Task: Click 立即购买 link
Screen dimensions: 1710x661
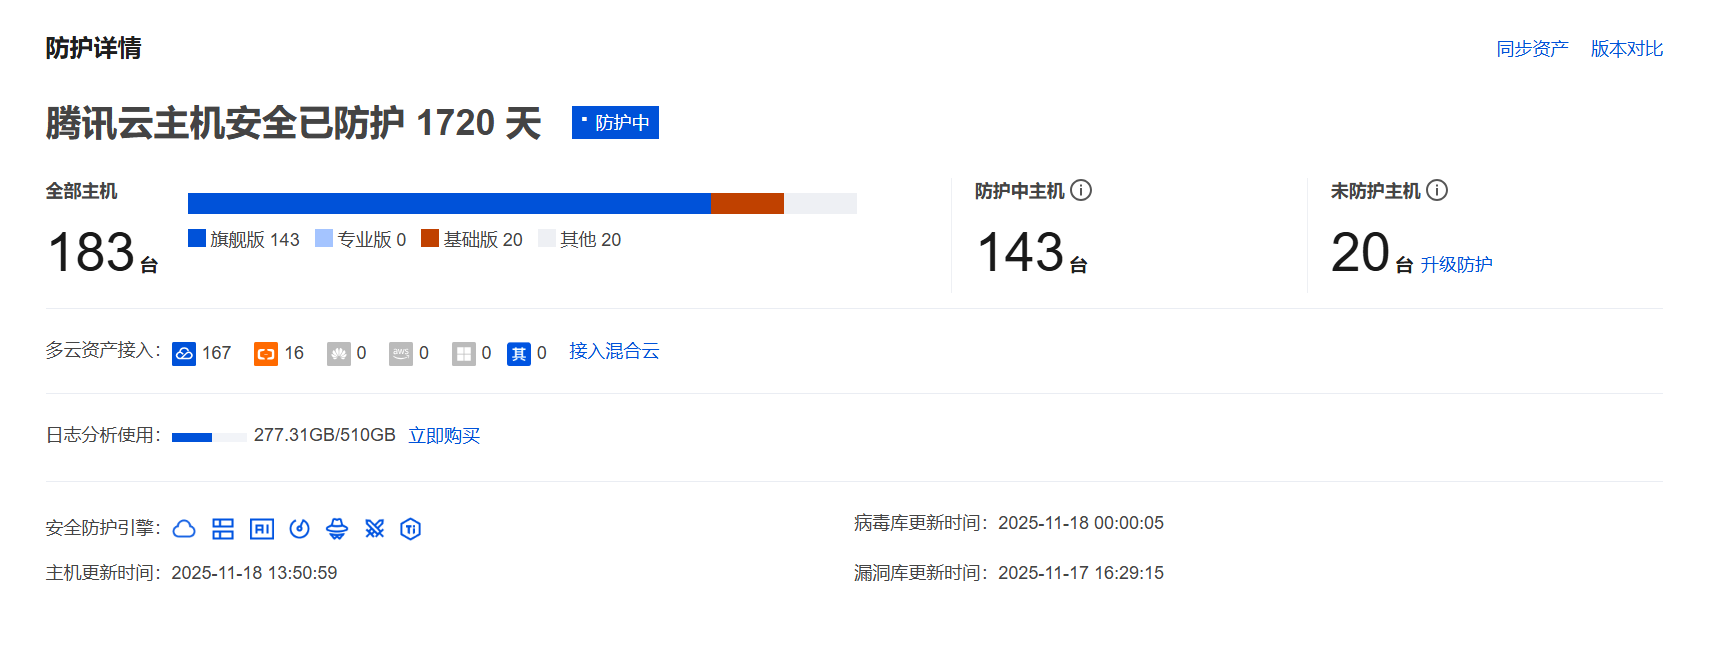Action: (444, 436)
